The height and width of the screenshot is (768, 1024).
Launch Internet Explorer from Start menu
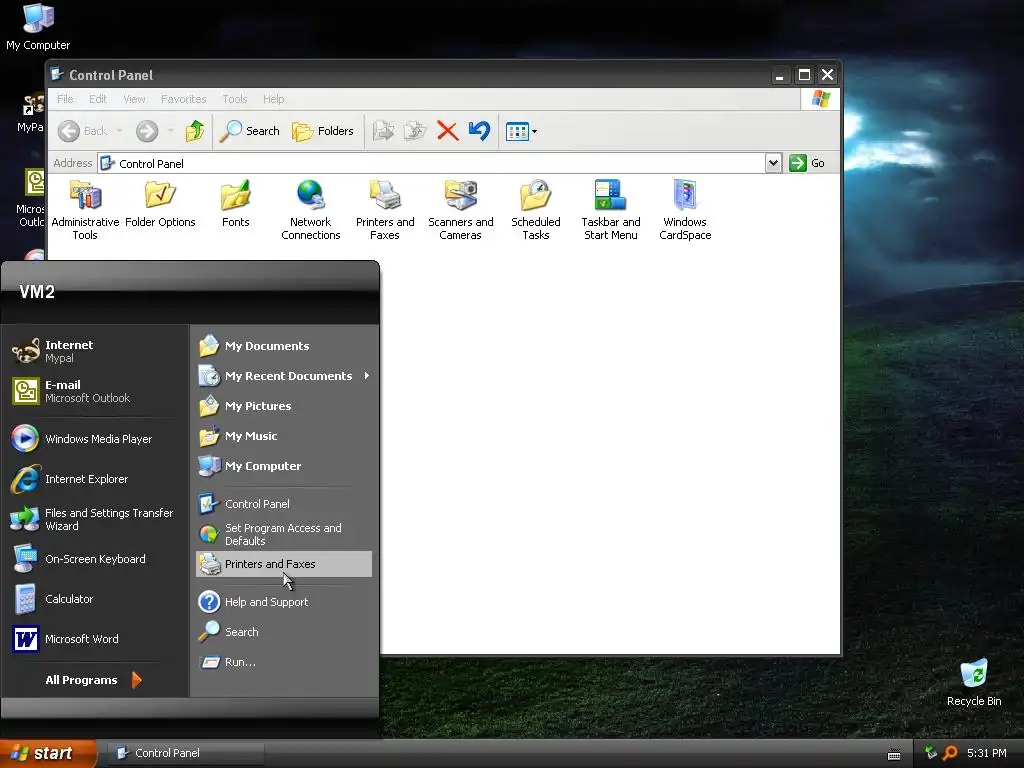click(95, 479)
